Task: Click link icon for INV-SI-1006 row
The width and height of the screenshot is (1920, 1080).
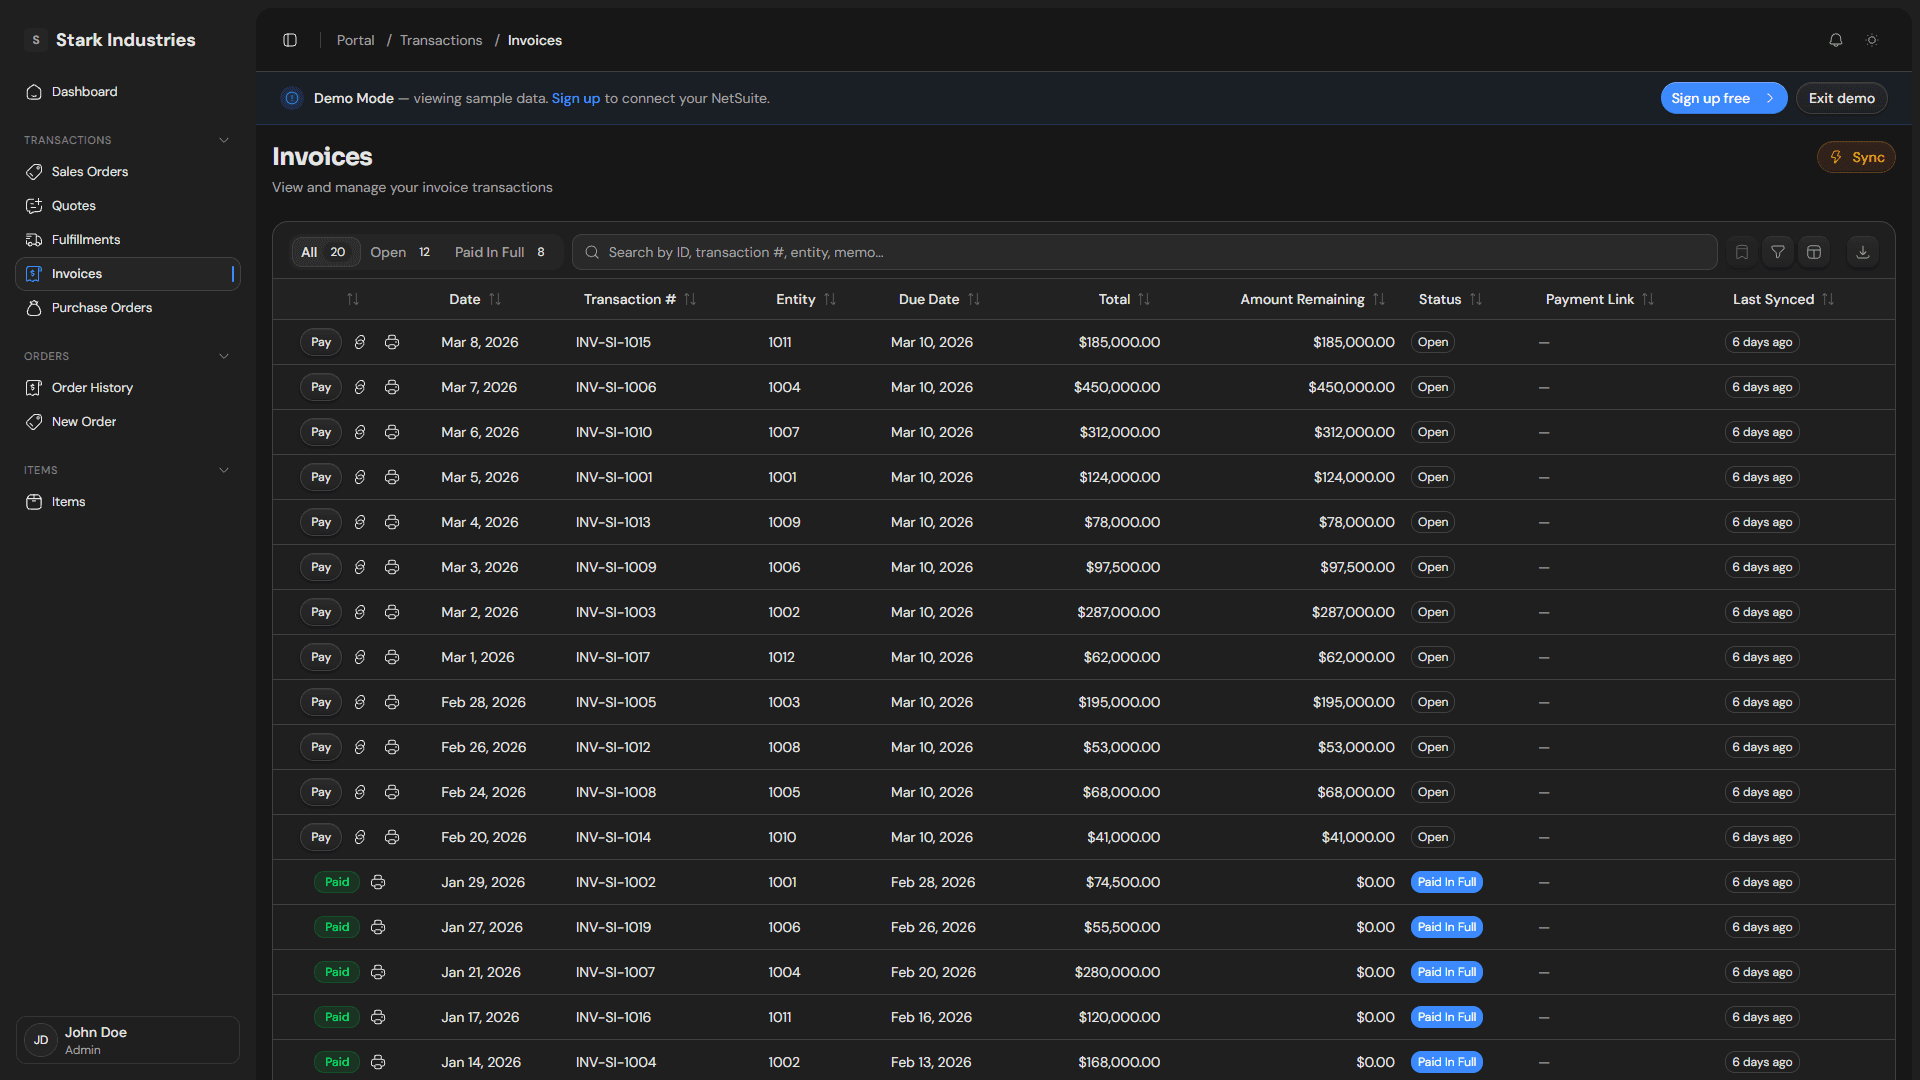Action: 360,387
